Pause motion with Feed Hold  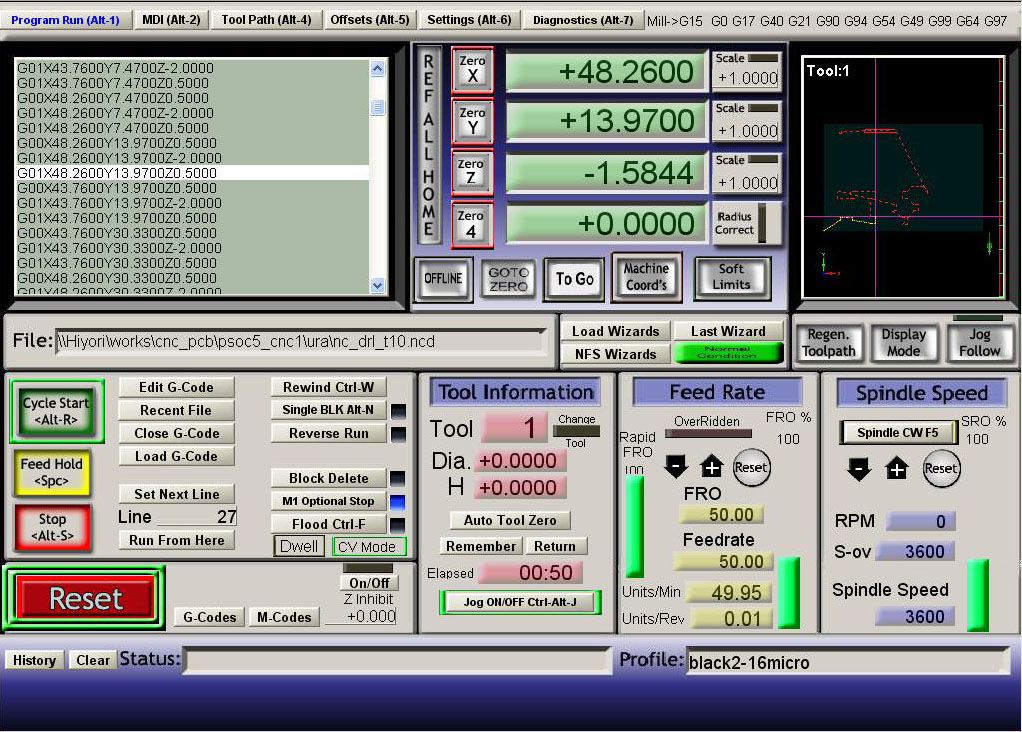[51, 472]
